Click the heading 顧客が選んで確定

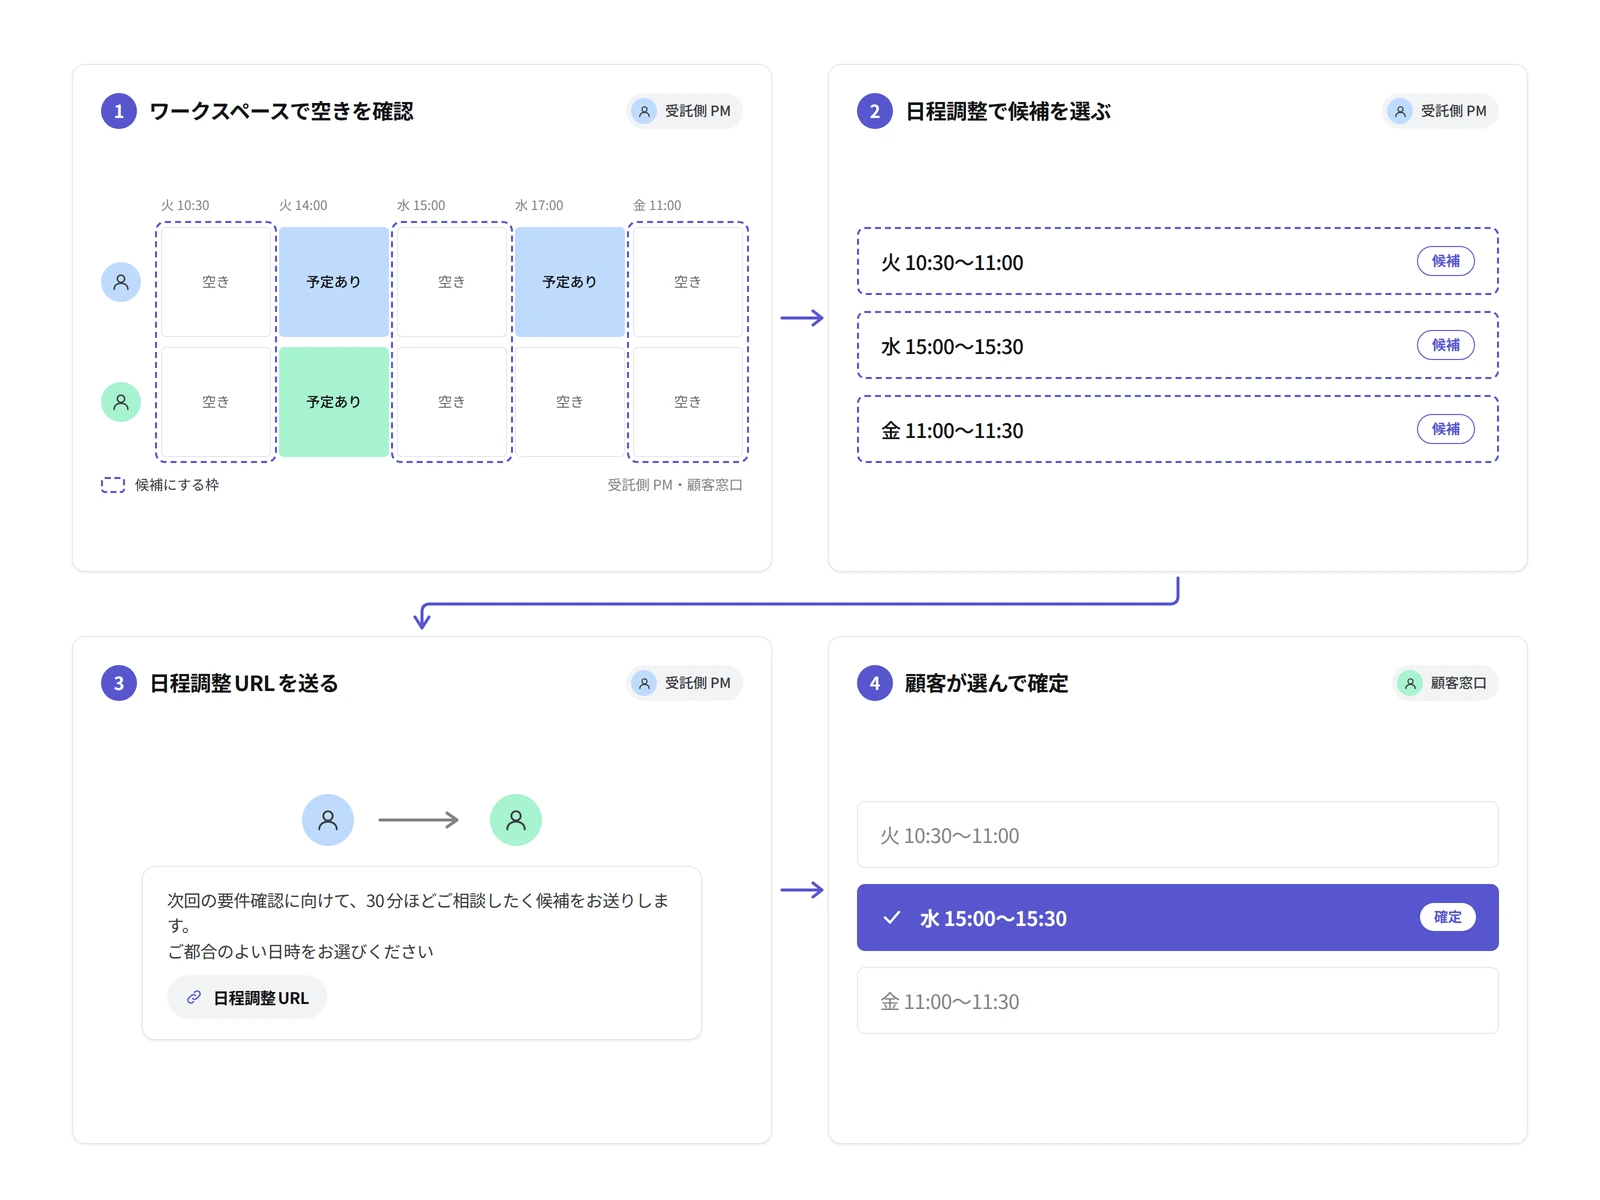pos(986,683)
